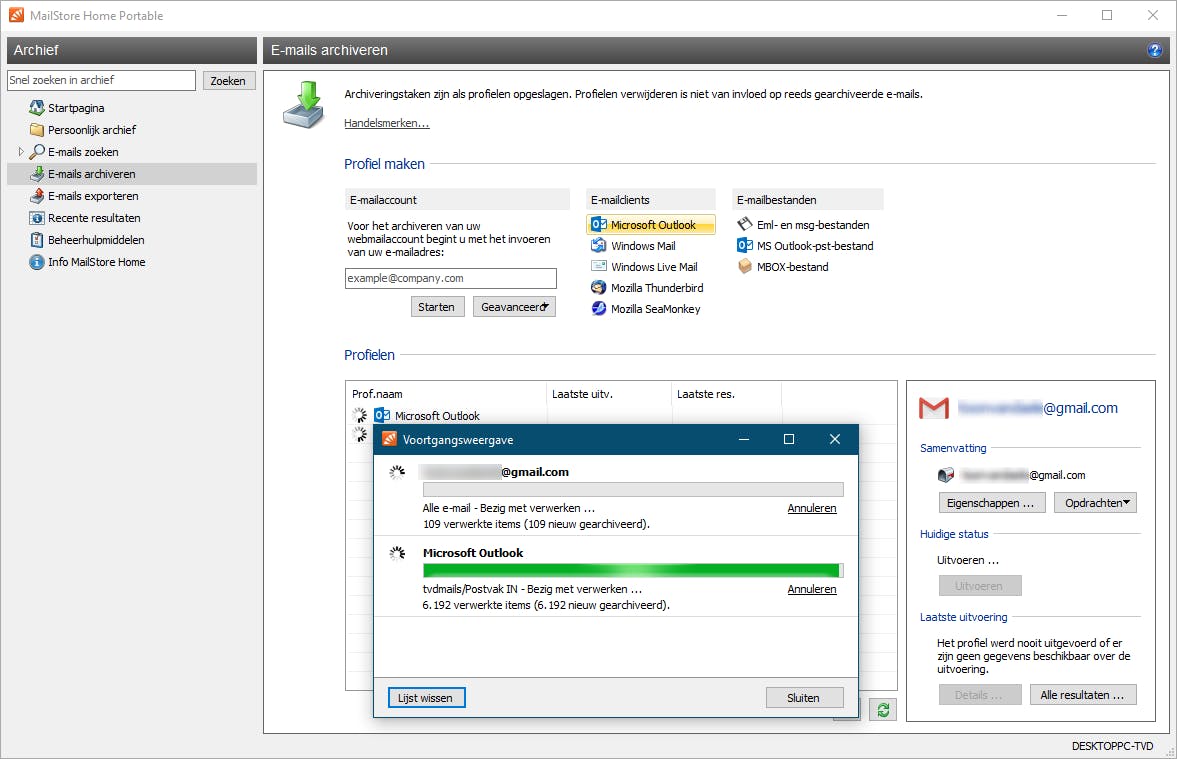The height and width of the screenshot is (759, 1177).
Task: Click the Mozilla SeaMonkey icon
Action: pos(598,309)
